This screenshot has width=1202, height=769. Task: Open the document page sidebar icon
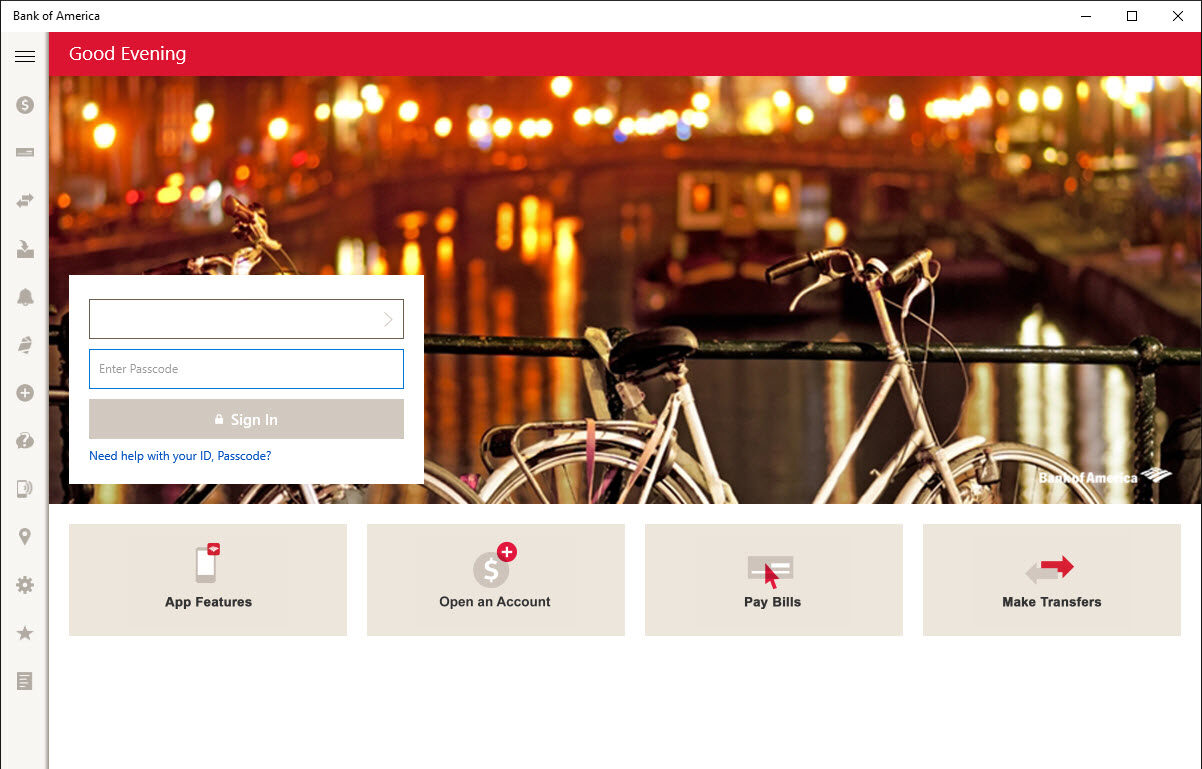click(x=25, y=681)
